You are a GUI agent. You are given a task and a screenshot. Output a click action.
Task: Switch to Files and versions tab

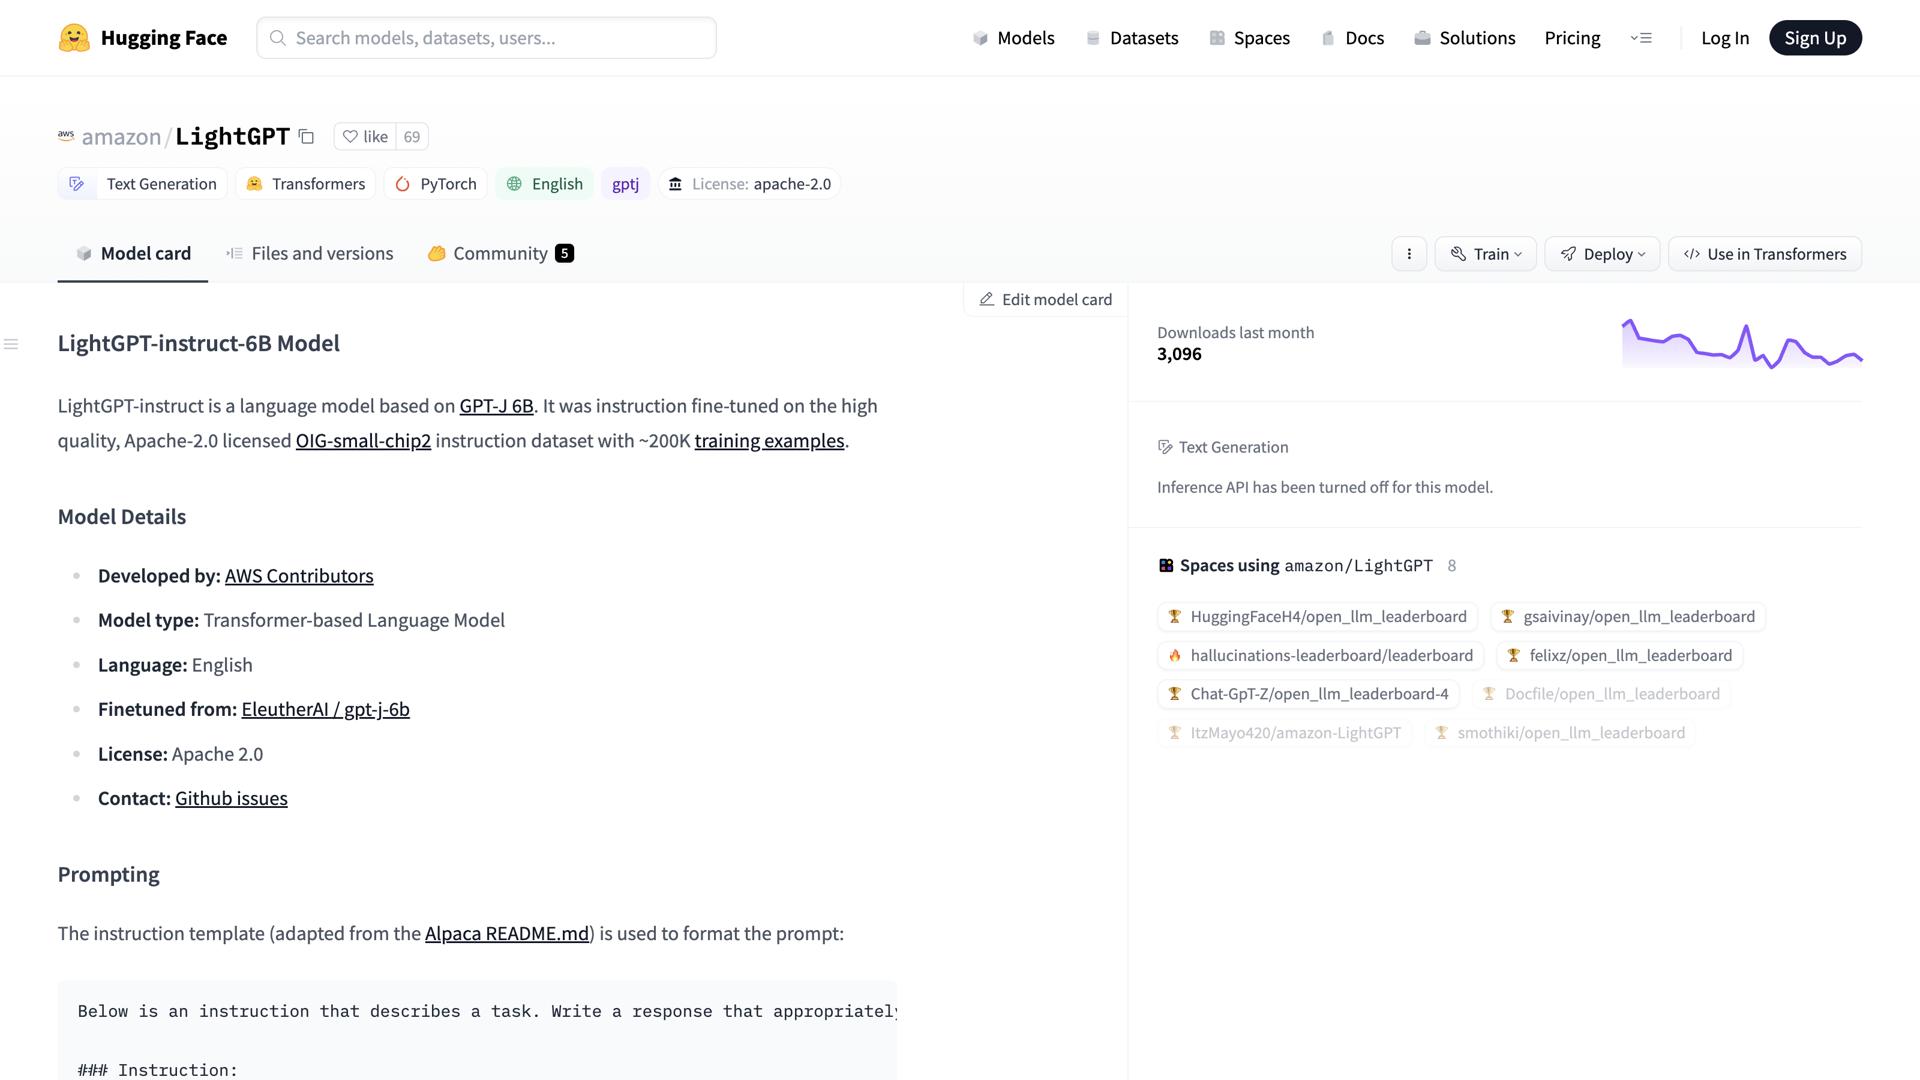tap(310, 253)
